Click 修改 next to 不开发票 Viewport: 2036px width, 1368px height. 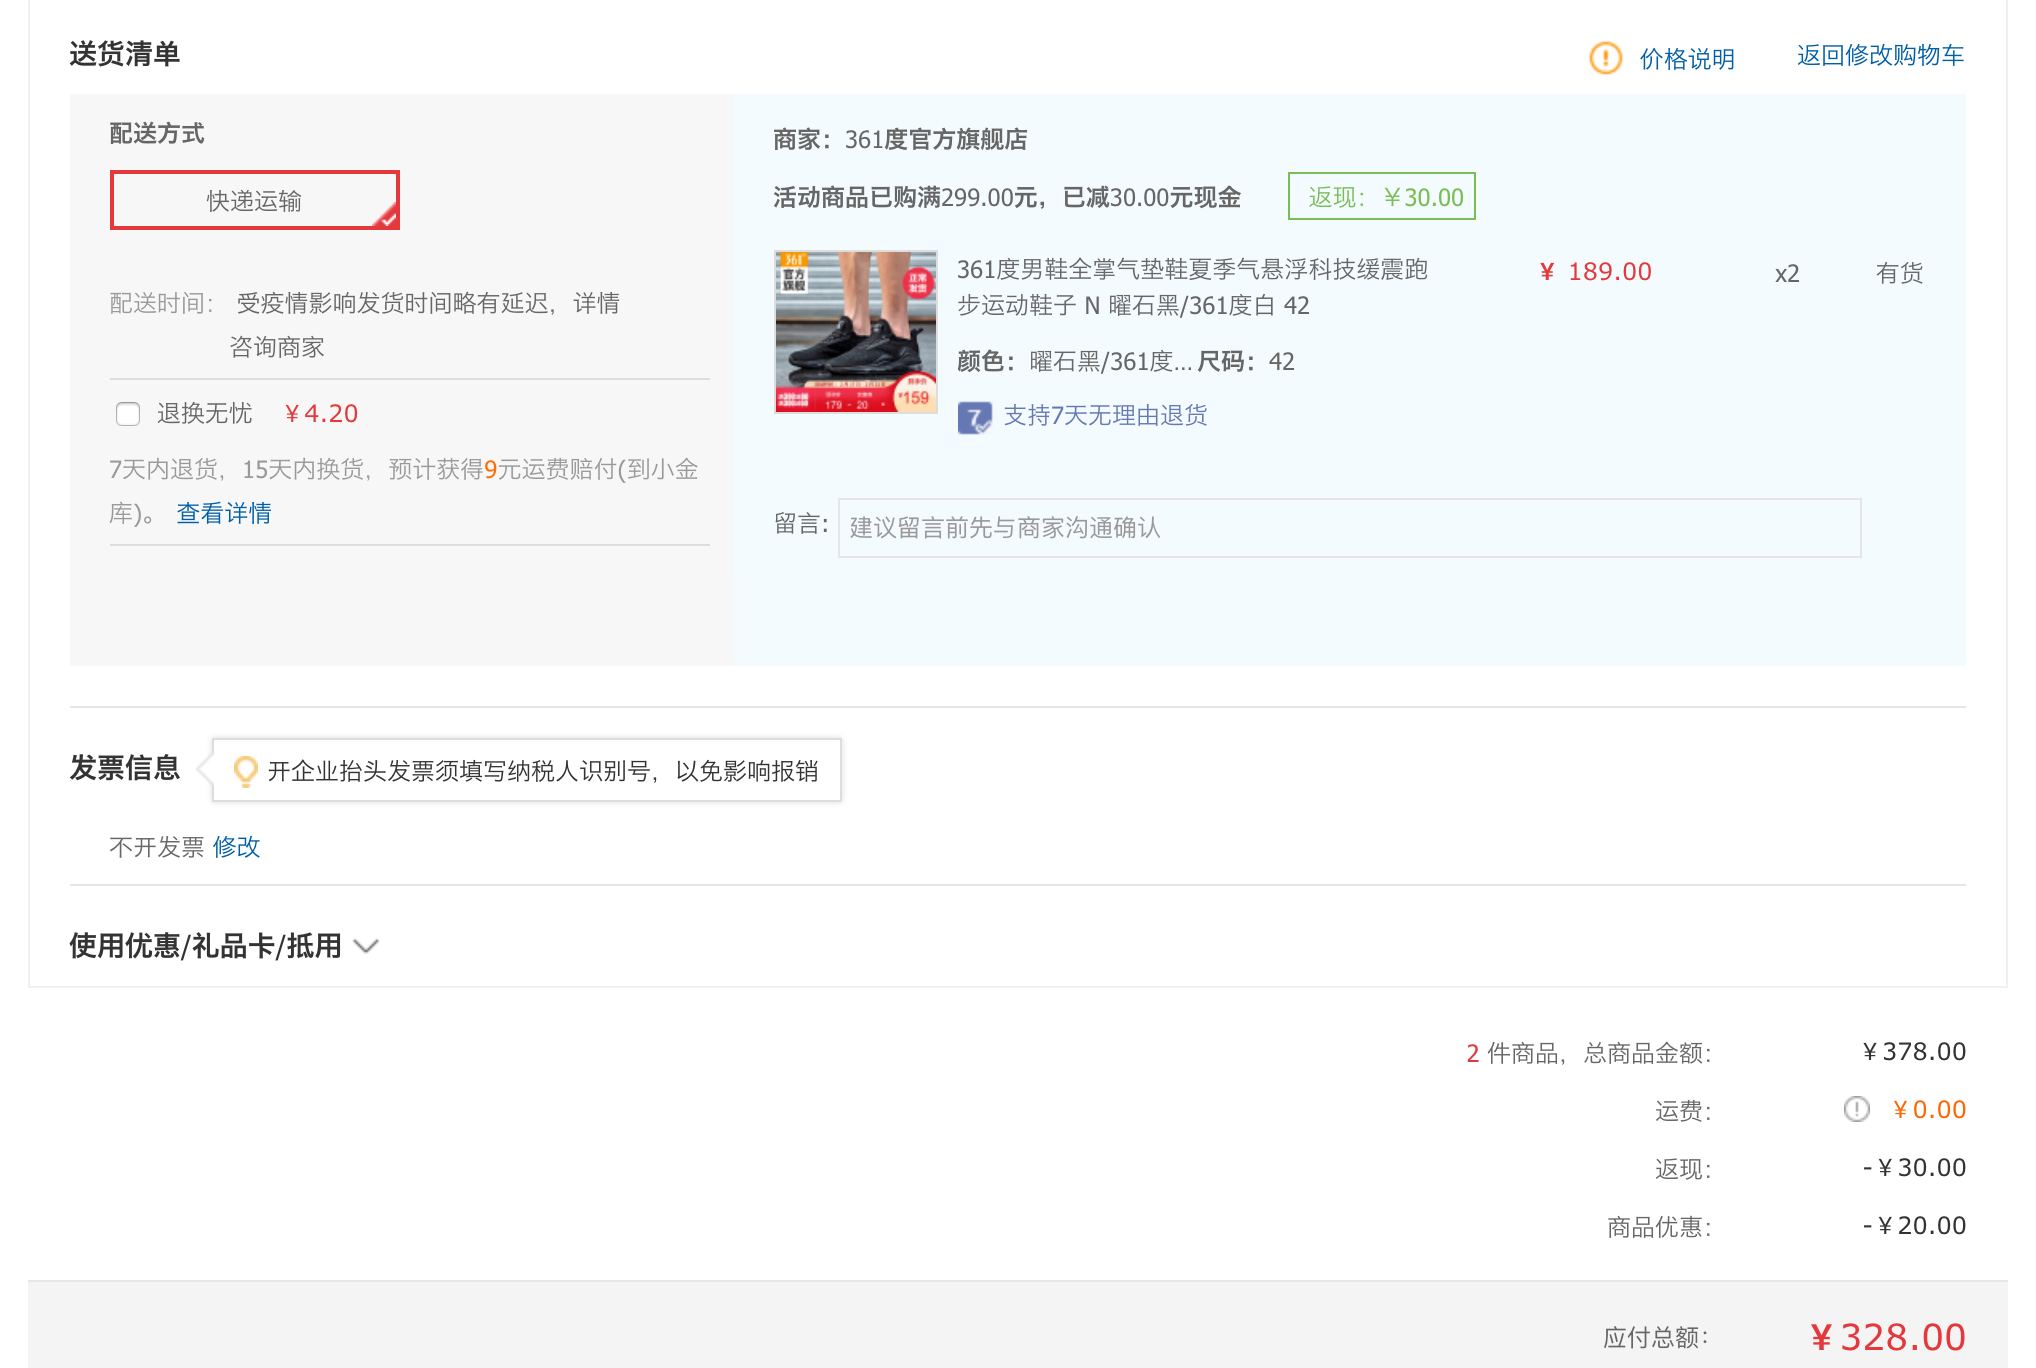click(x=236, y=847)
